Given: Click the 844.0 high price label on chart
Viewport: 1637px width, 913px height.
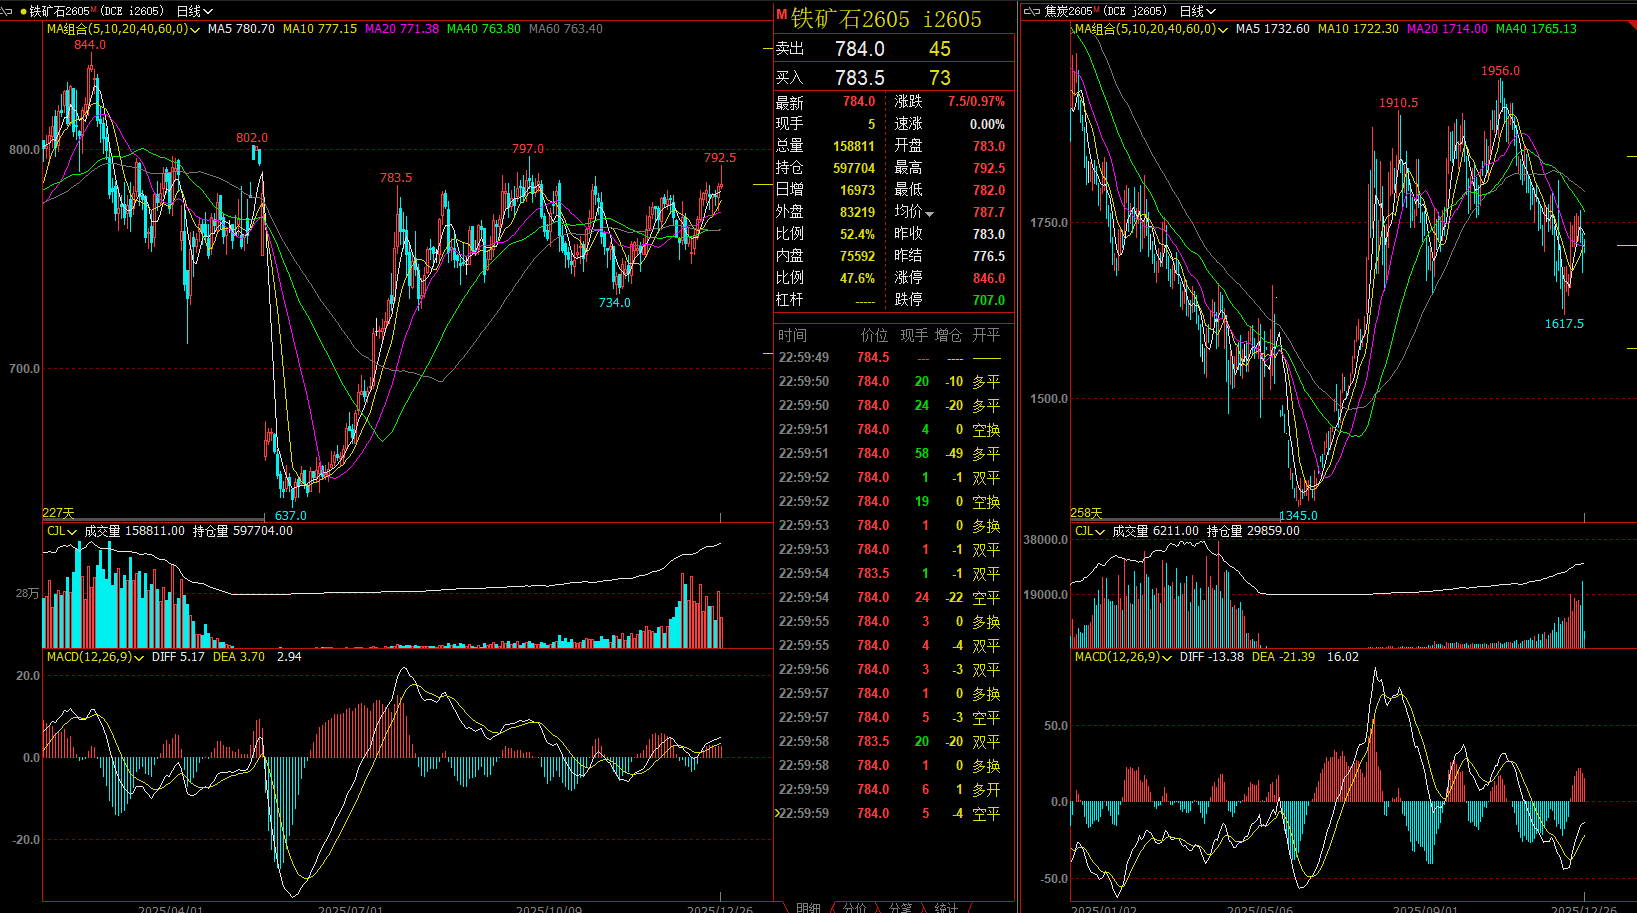Looking at the screenshot, I should tap(90, 45).
